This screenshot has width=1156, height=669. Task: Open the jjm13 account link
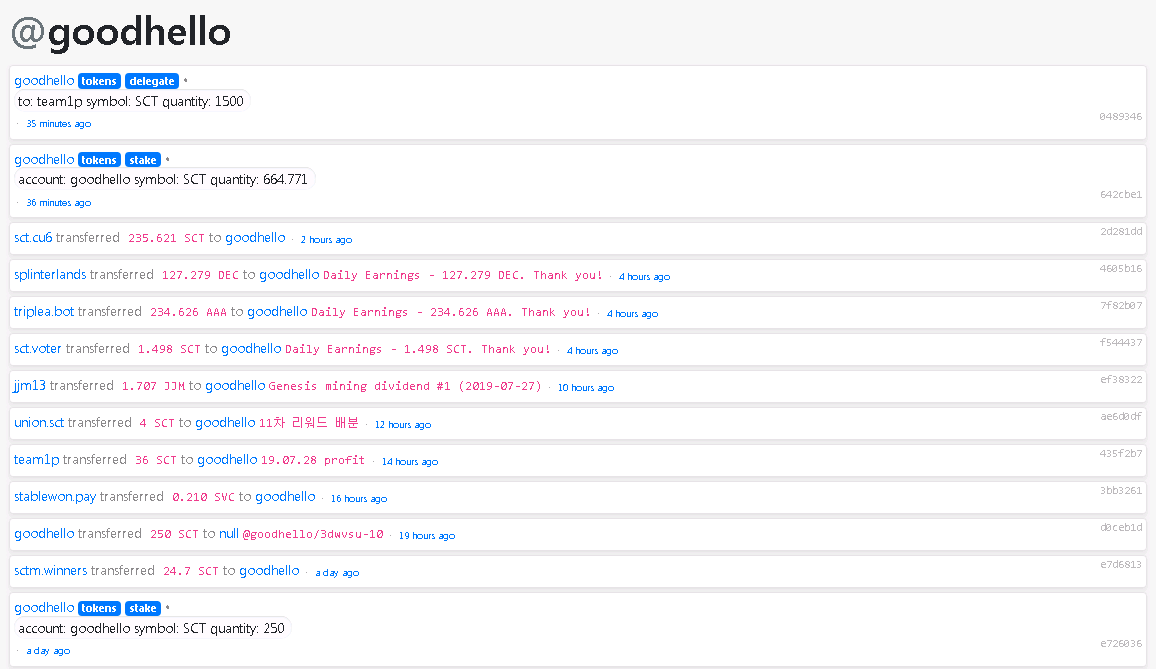[29, 385]
